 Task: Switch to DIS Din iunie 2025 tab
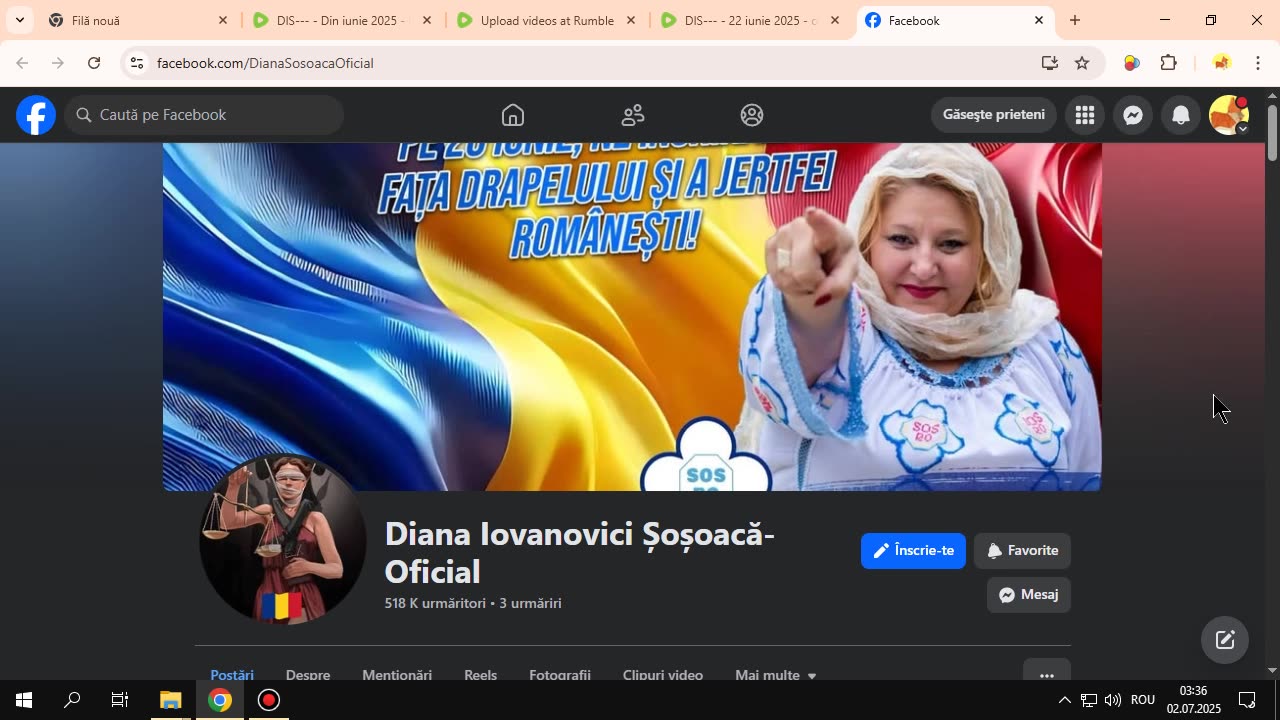pos(343,20)
